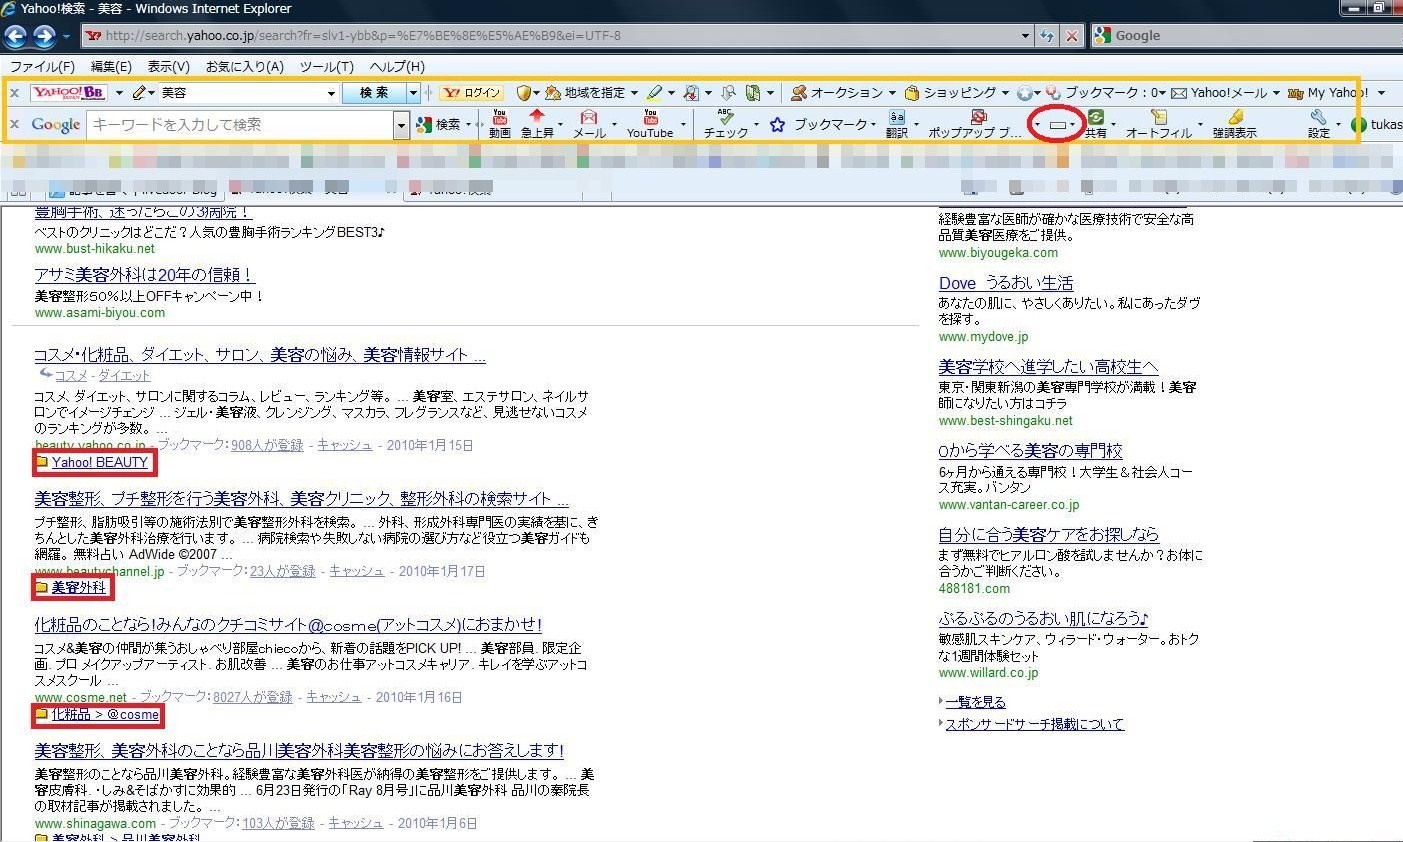Click the Google logo in the Google toolbar
This screenshot has width=1403, height=842.
[56, 124]
